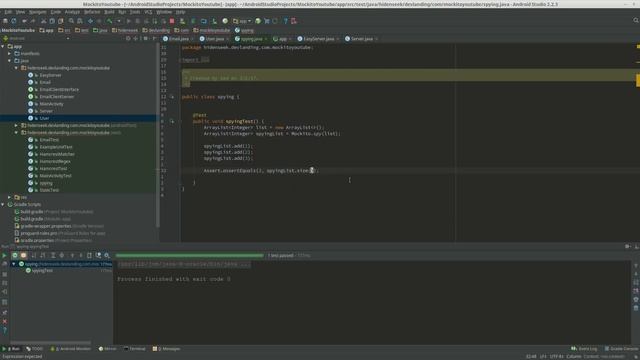Click the red close run tab icon
Viewport: 640px width, 360px height.
[4, 322]
